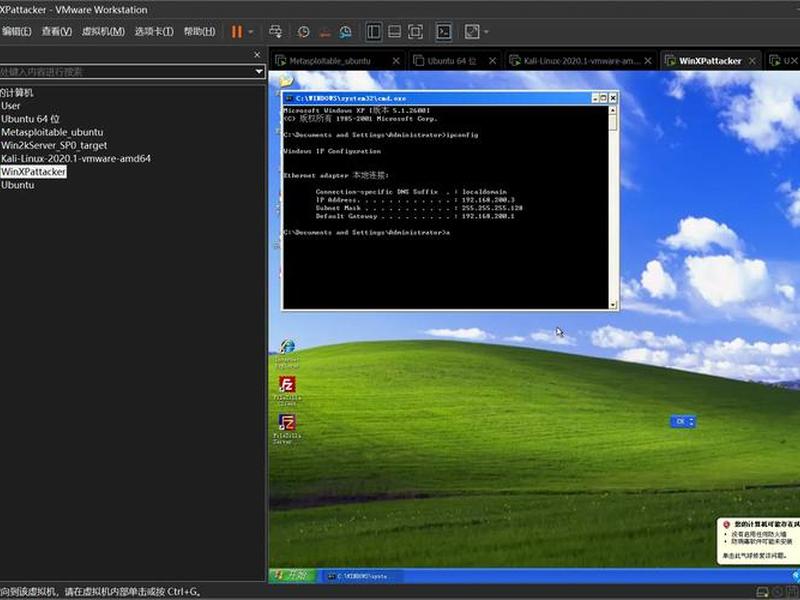Click the orange Pause VM icon
Screen dimensions: 800x600
[x=236, y=32]
